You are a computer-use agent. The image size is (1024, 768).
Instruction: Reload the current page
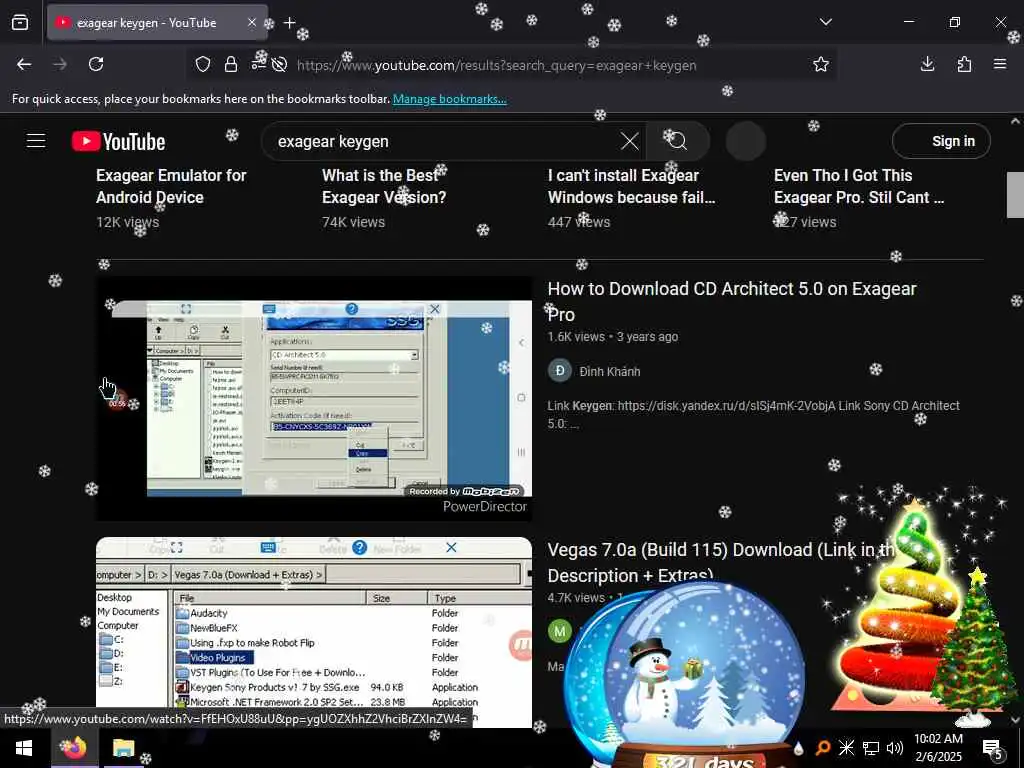(x=96, y=64)
